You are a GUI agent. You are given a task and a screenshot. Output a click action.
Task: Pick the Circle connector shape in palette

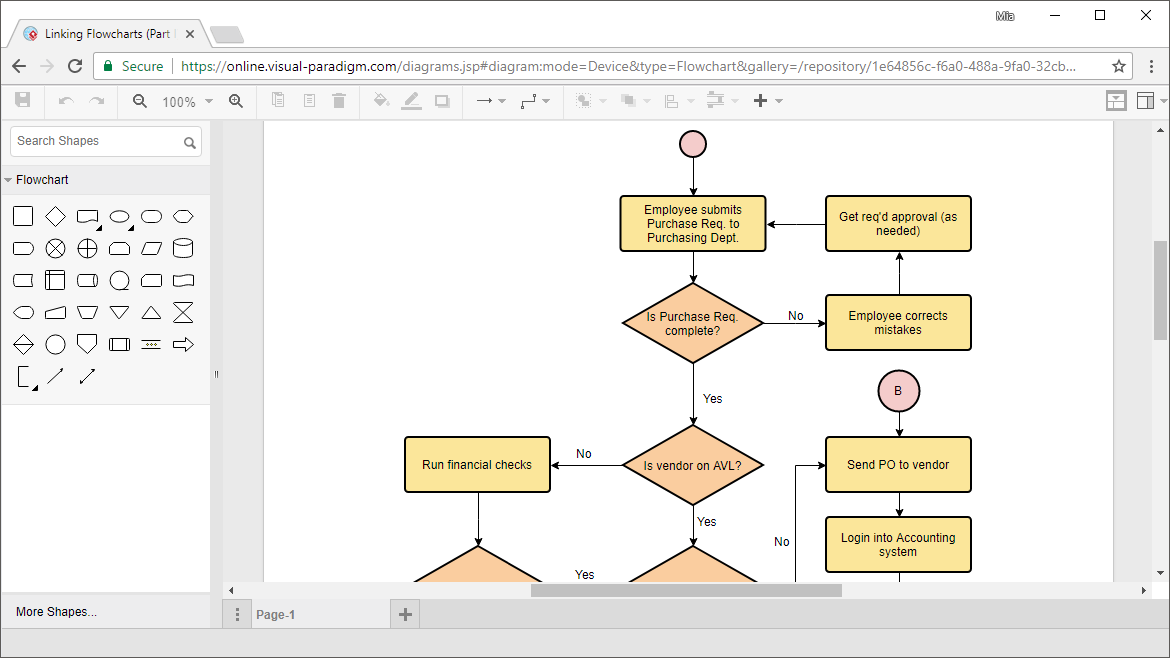point(55,344)
